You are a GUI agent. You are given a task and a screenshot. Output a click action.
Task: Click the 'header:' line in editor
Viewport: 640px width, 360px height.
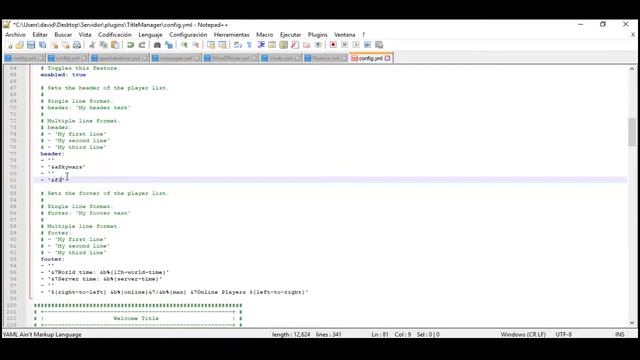(x=52, y=154)
